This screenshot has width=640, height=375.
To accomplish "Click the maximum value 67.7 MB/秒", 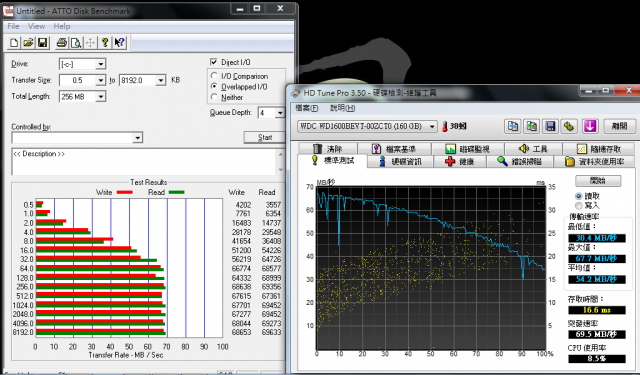I will [596, 259].
